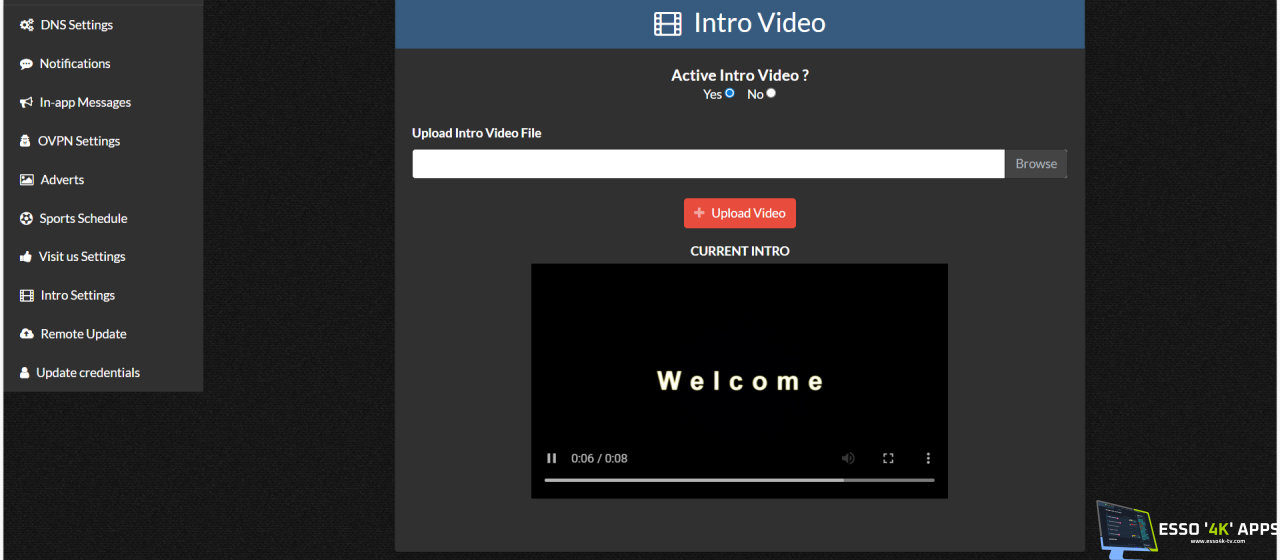
Task: Open Intro Settings in the sidebar
Action: point(77,295)
